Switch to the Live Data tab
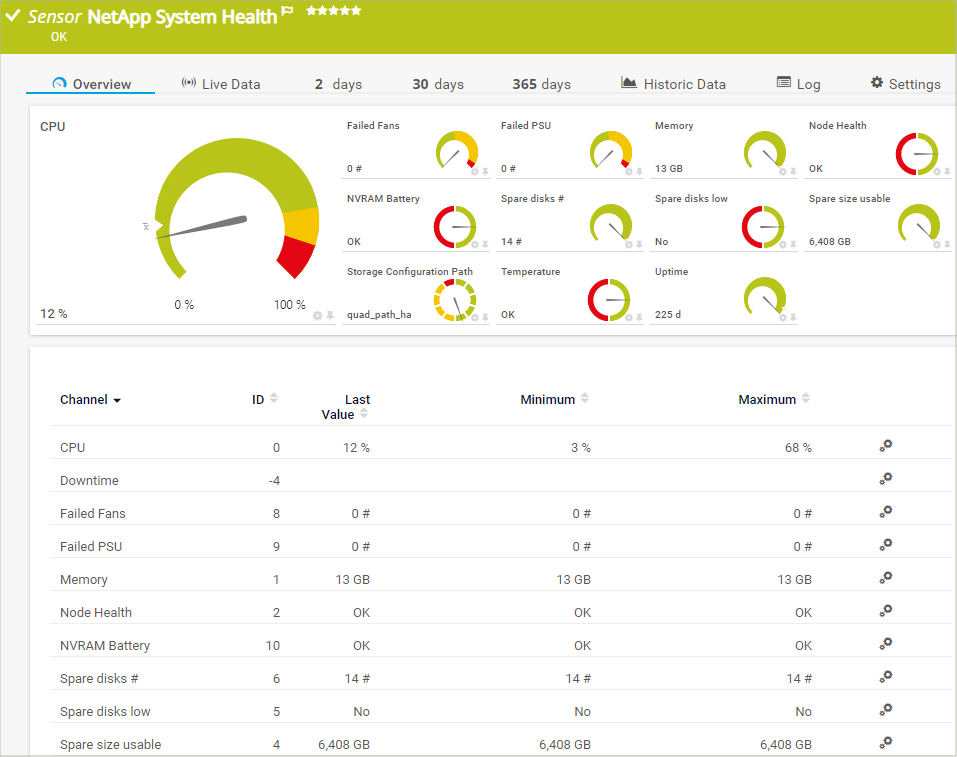957x757 pixels. coord(221,84)
